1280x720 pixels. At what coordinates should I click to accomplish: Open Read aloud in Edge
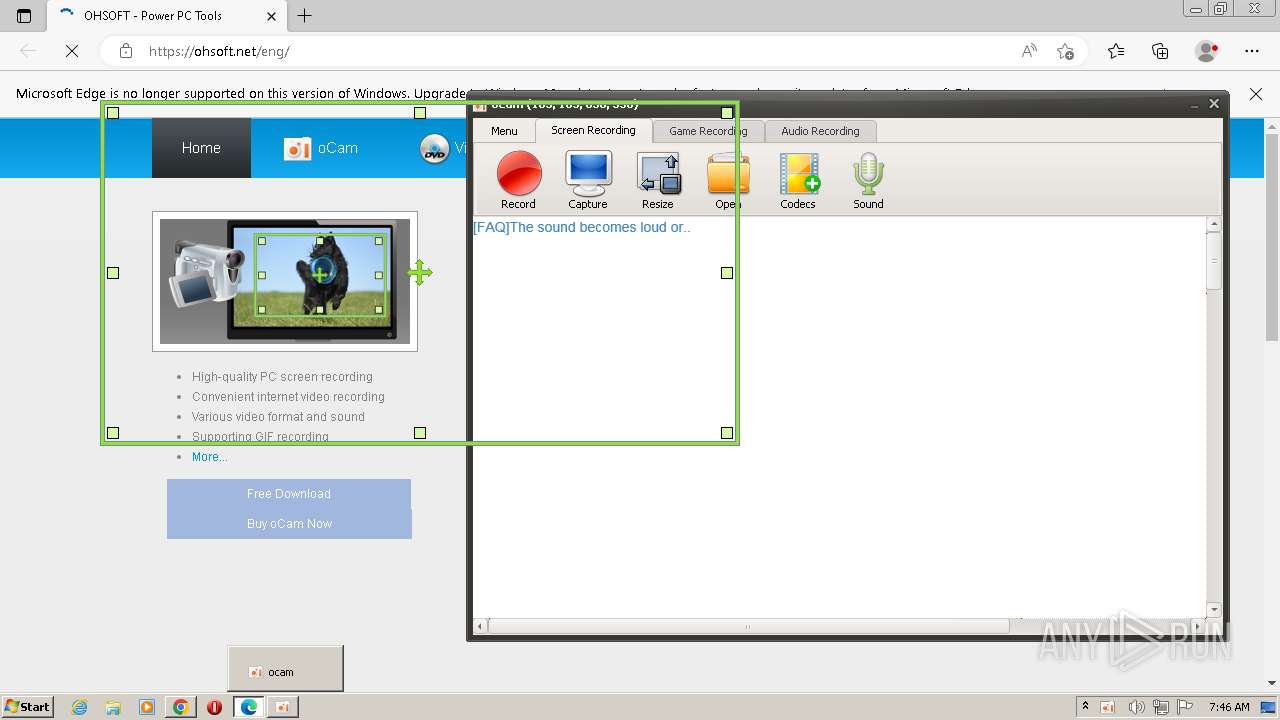point(1029,51)
